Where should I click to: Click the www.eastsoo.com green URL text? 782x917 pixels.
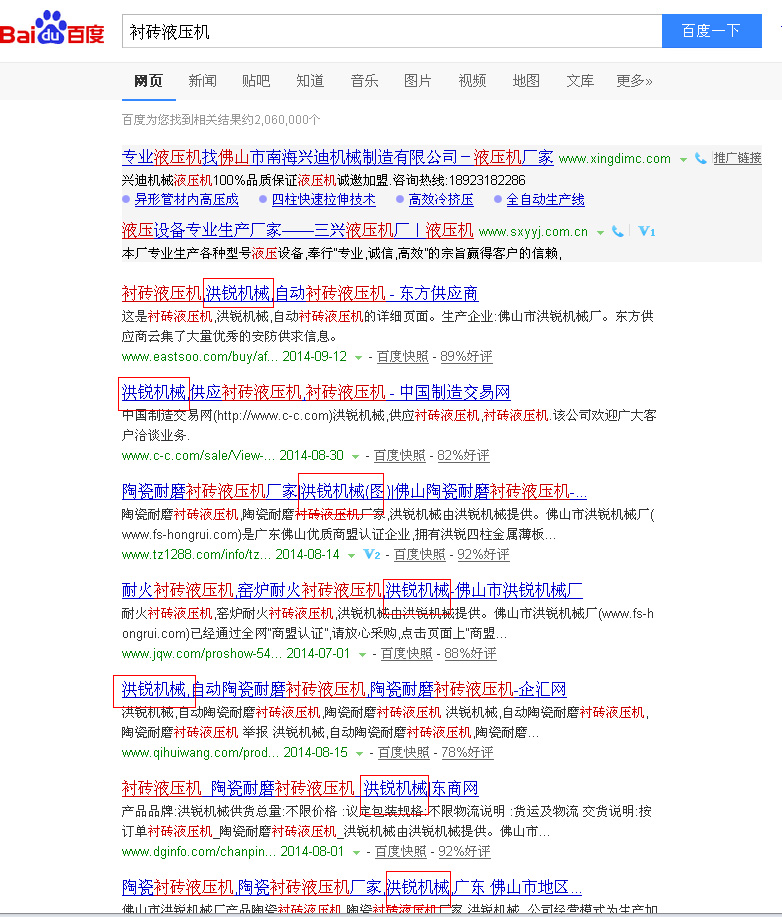pos(200,357)
